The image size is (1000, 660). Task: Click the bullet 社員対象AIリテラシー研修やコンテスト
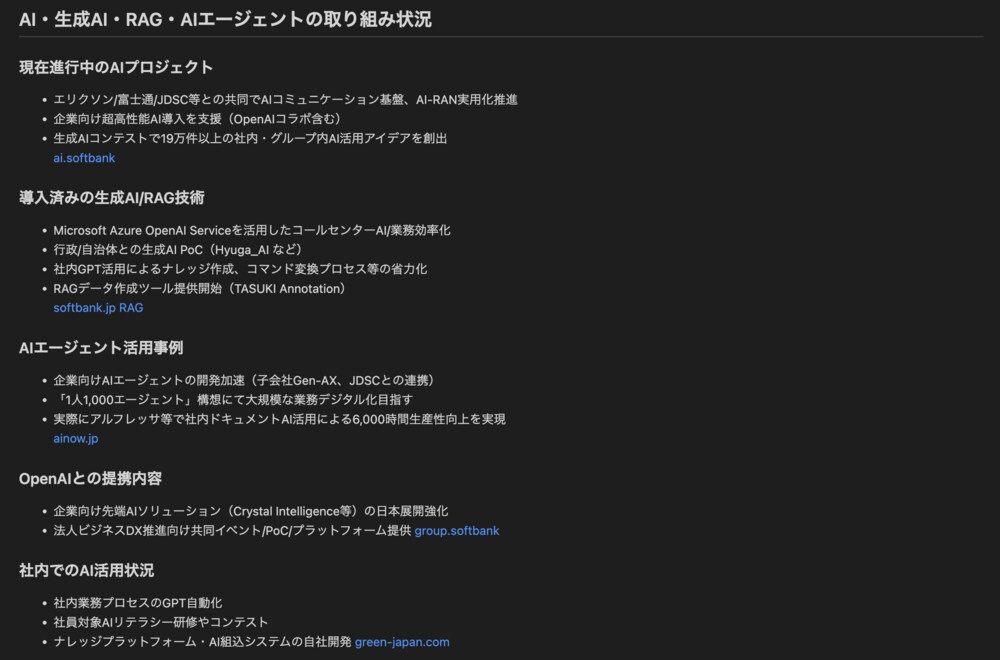(x=161, y=622)
